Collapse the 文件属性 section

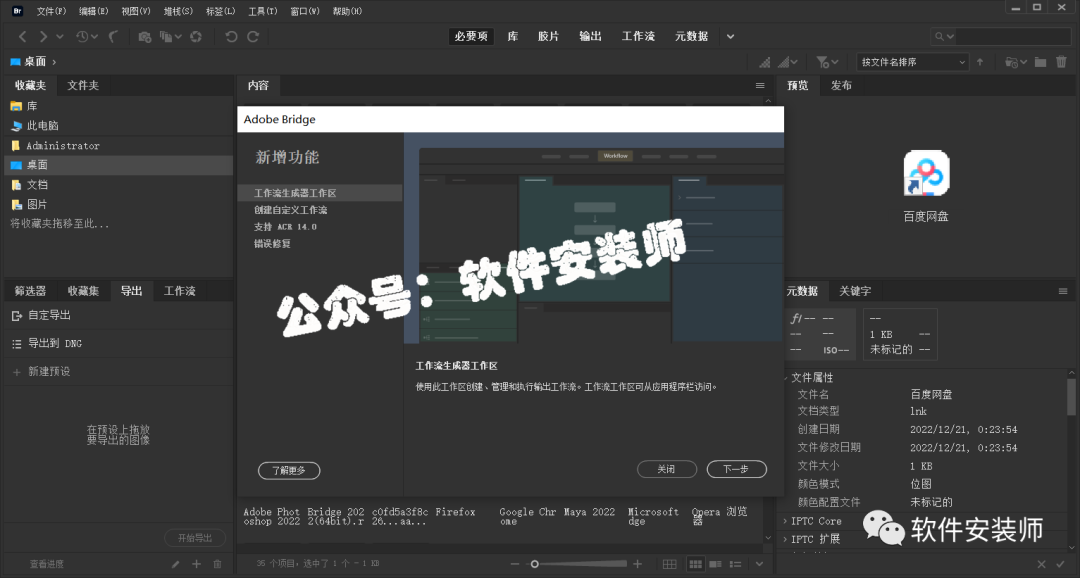(787, 378)
